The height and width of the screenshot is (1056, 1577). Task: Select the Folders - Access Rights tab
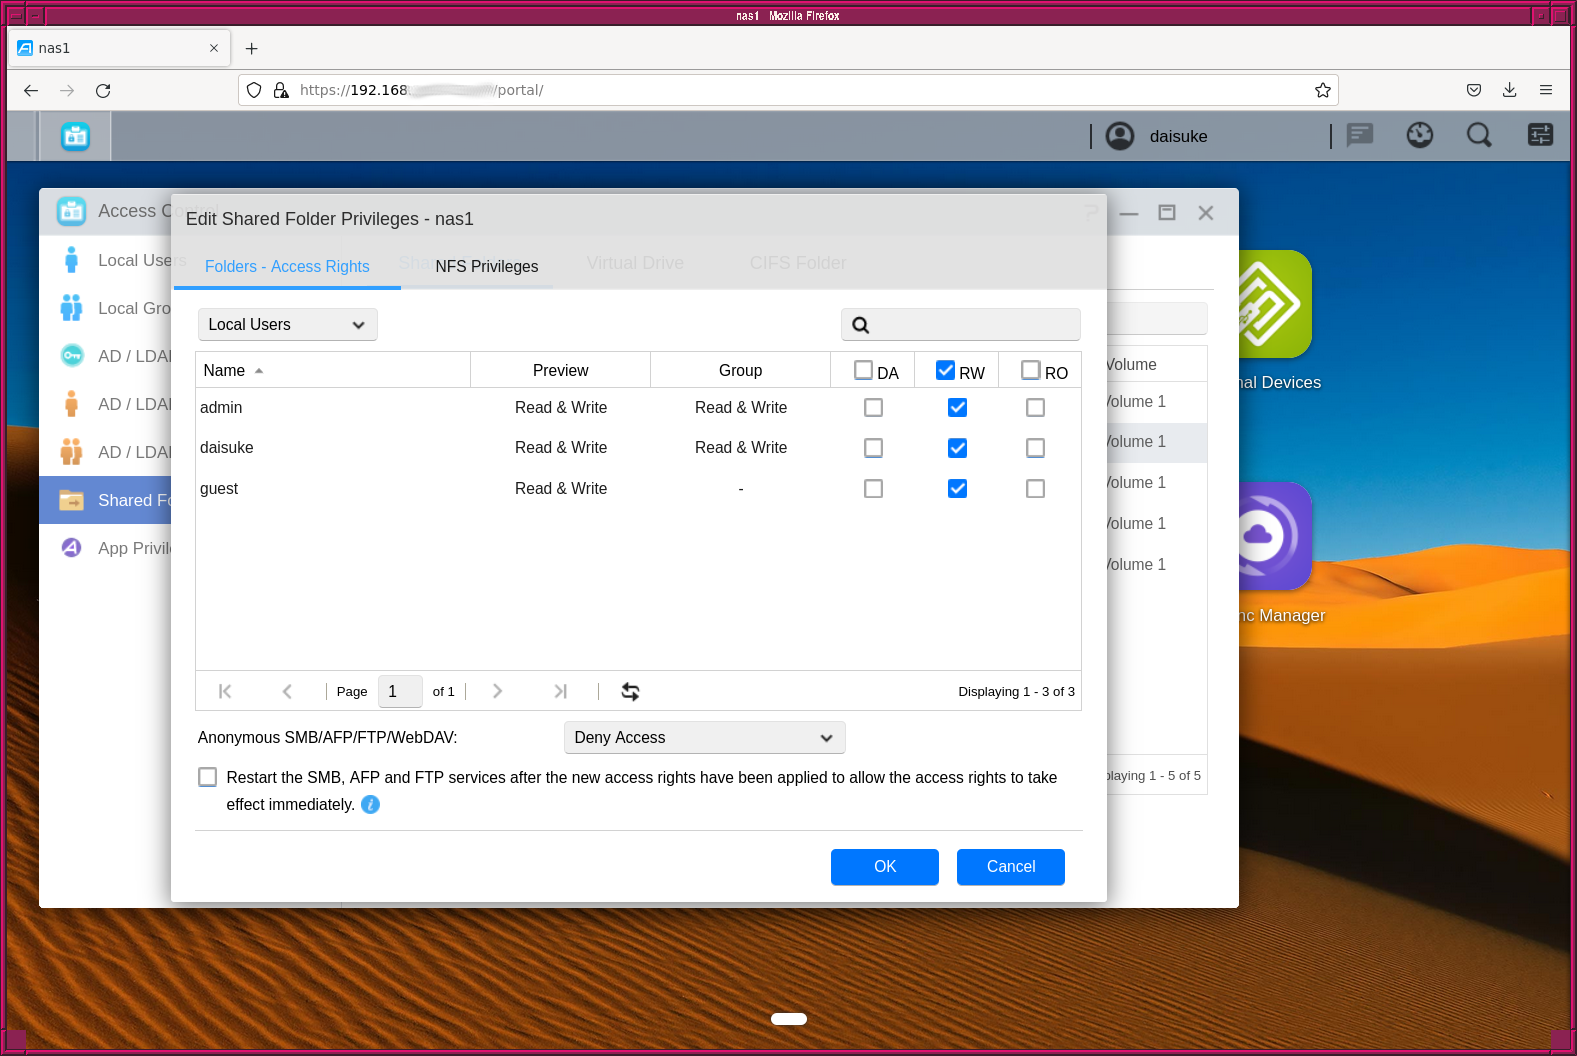click(287, 266)
